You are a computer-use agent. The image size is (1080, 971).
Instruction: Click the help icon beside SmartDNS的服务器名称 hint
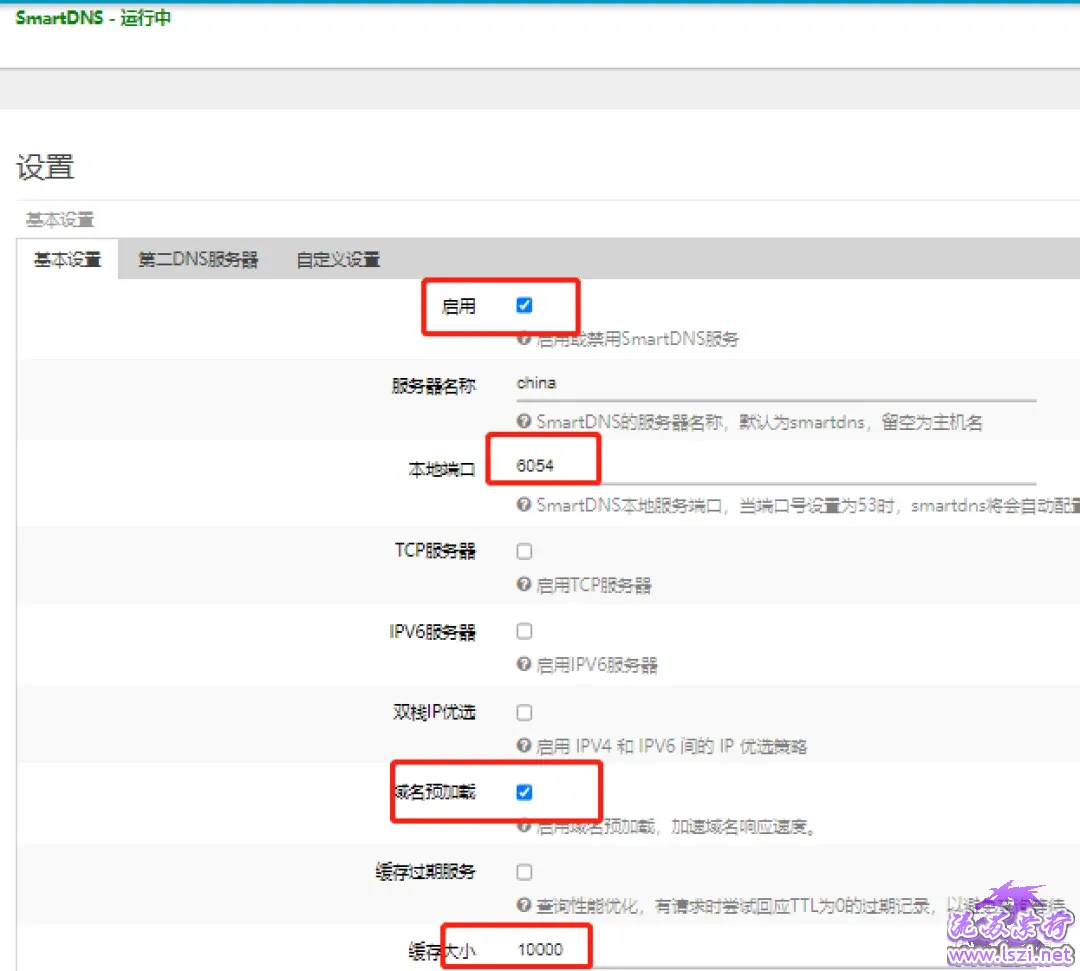coord(523,421)
